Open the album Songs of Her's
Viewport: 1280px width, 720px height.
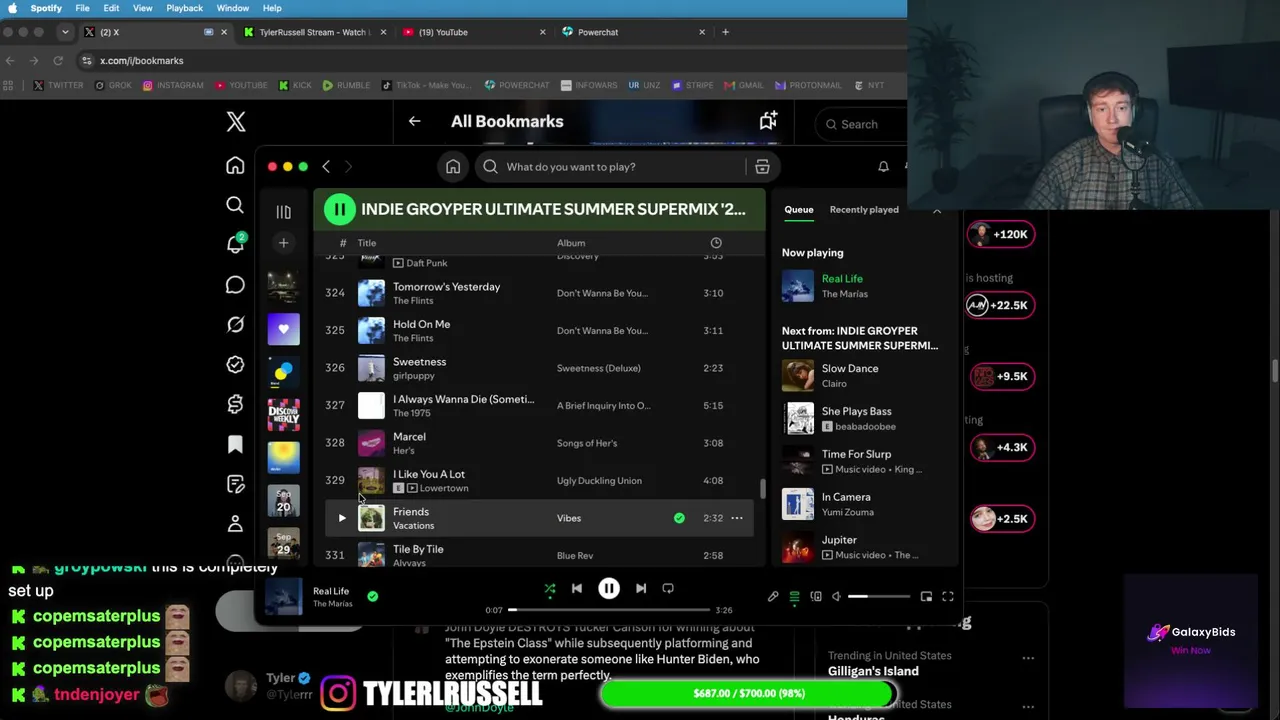click(587, 443)
